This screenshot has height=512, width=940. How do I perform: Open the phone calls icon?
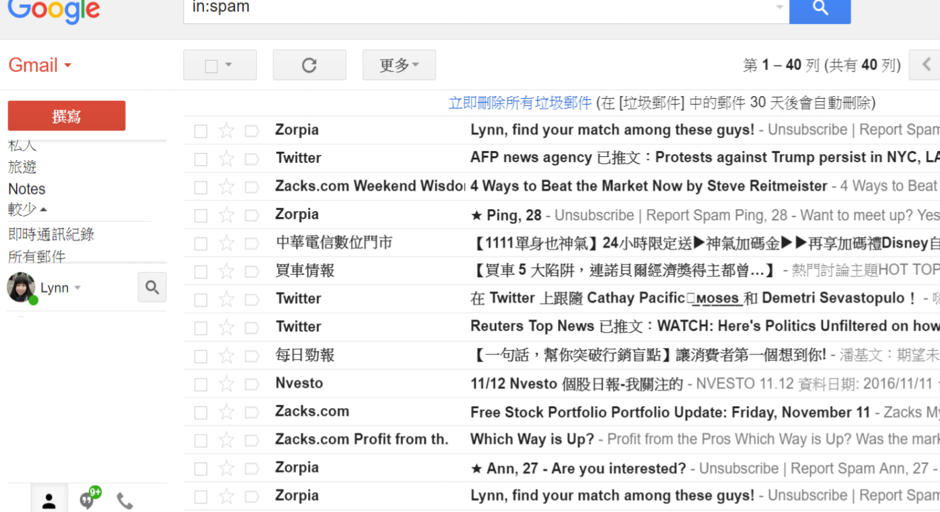coord(125,501)
